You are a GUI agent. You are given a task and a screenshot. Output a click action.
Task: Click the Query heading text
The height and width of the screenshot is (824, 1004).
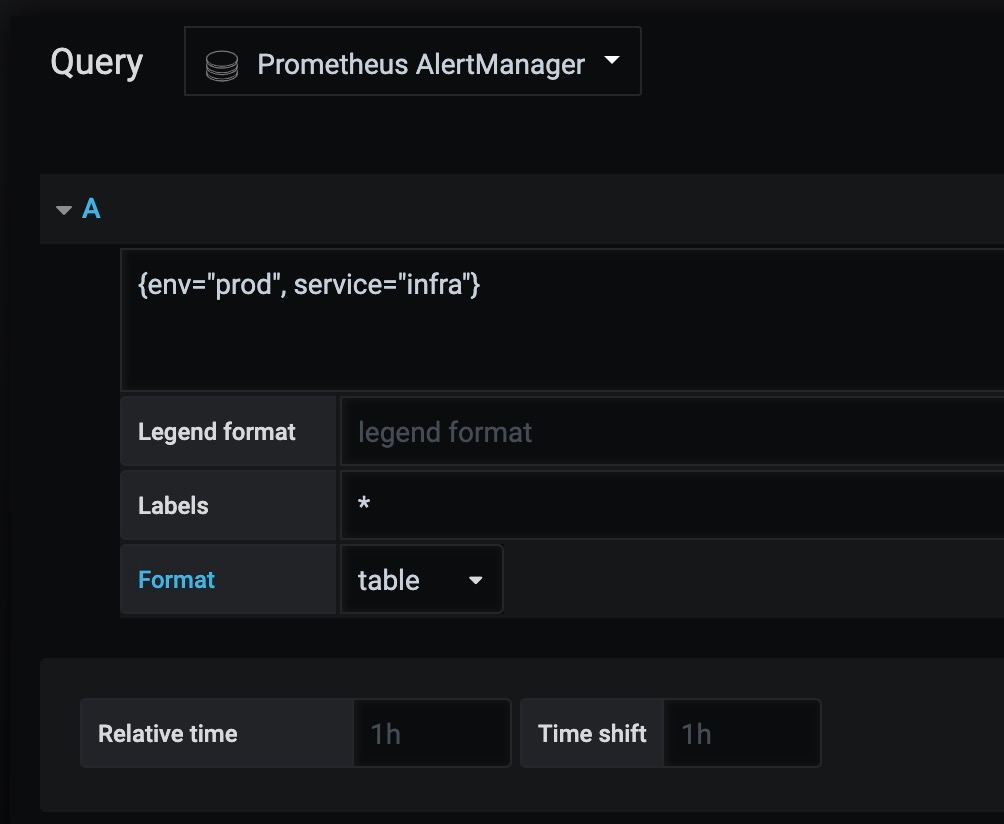click(97, 63)
